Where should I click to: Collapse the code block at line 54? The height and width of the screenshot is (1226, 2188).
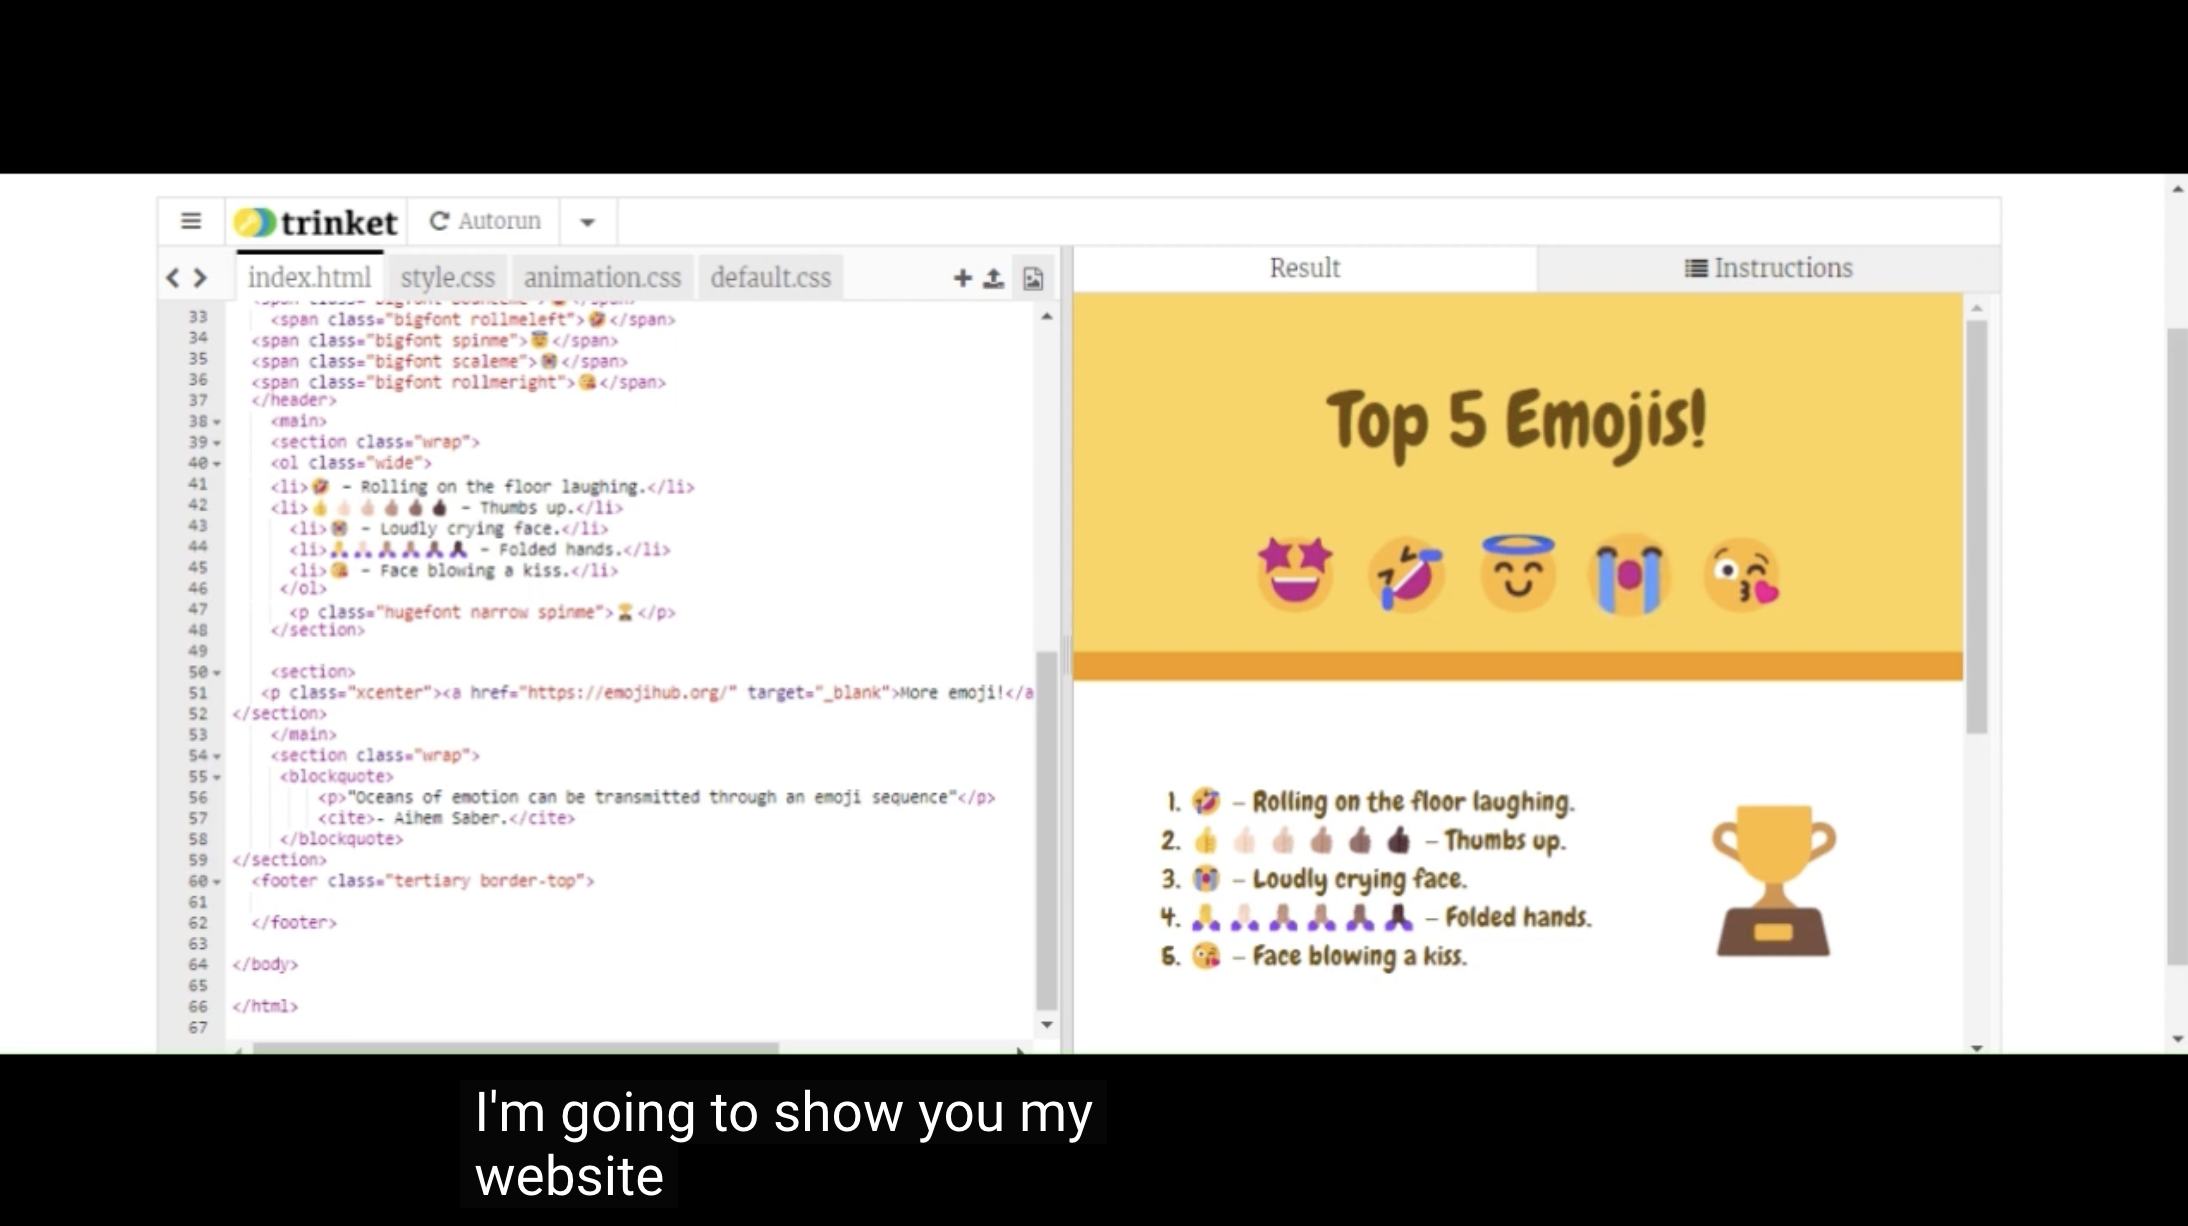(216, 757)
